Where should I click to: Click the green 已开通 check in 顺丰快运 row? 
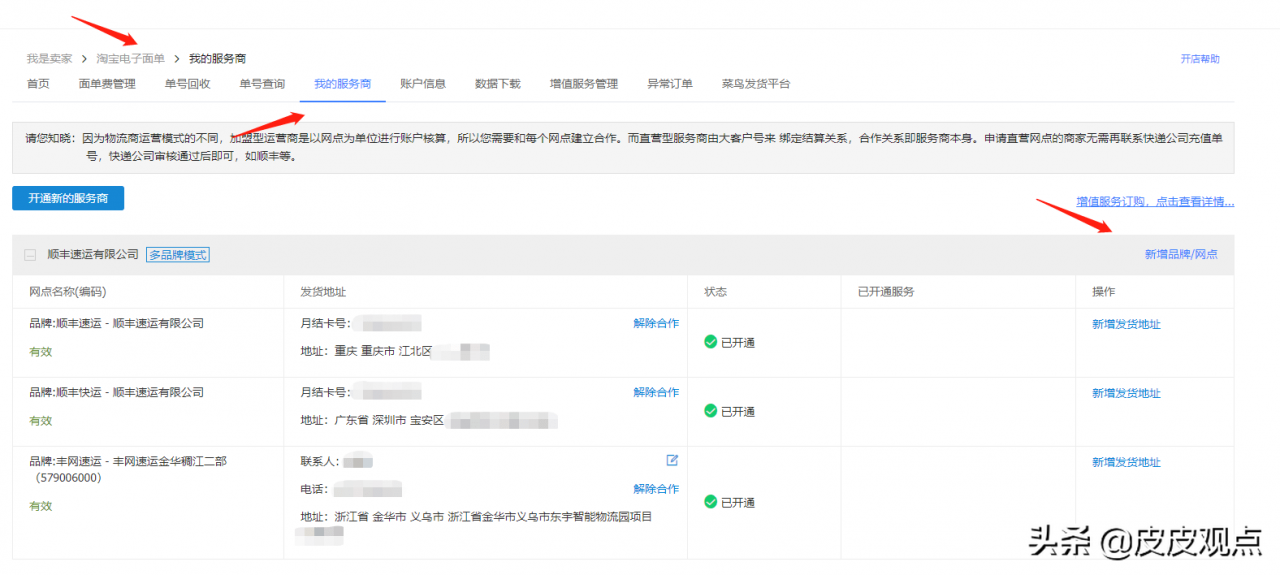point(711,411)
